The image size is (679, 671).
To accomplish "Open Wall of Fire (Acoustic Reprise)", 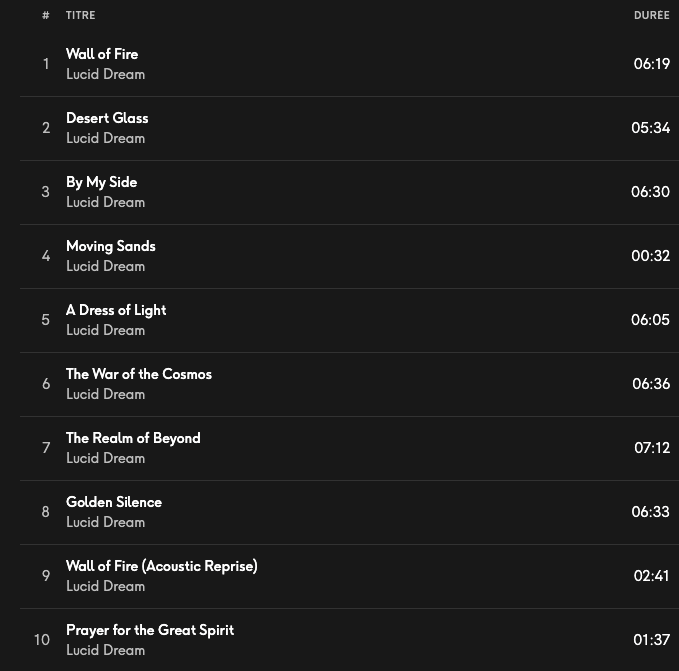I will pyautogui.click(x=162, y=566).
